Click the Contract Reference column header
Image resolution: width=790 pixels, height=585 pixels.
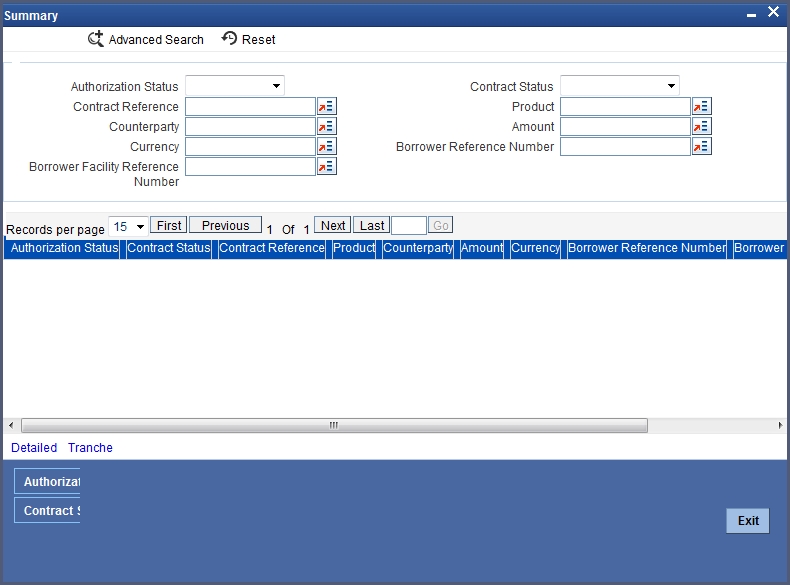(x=272, y=248)
